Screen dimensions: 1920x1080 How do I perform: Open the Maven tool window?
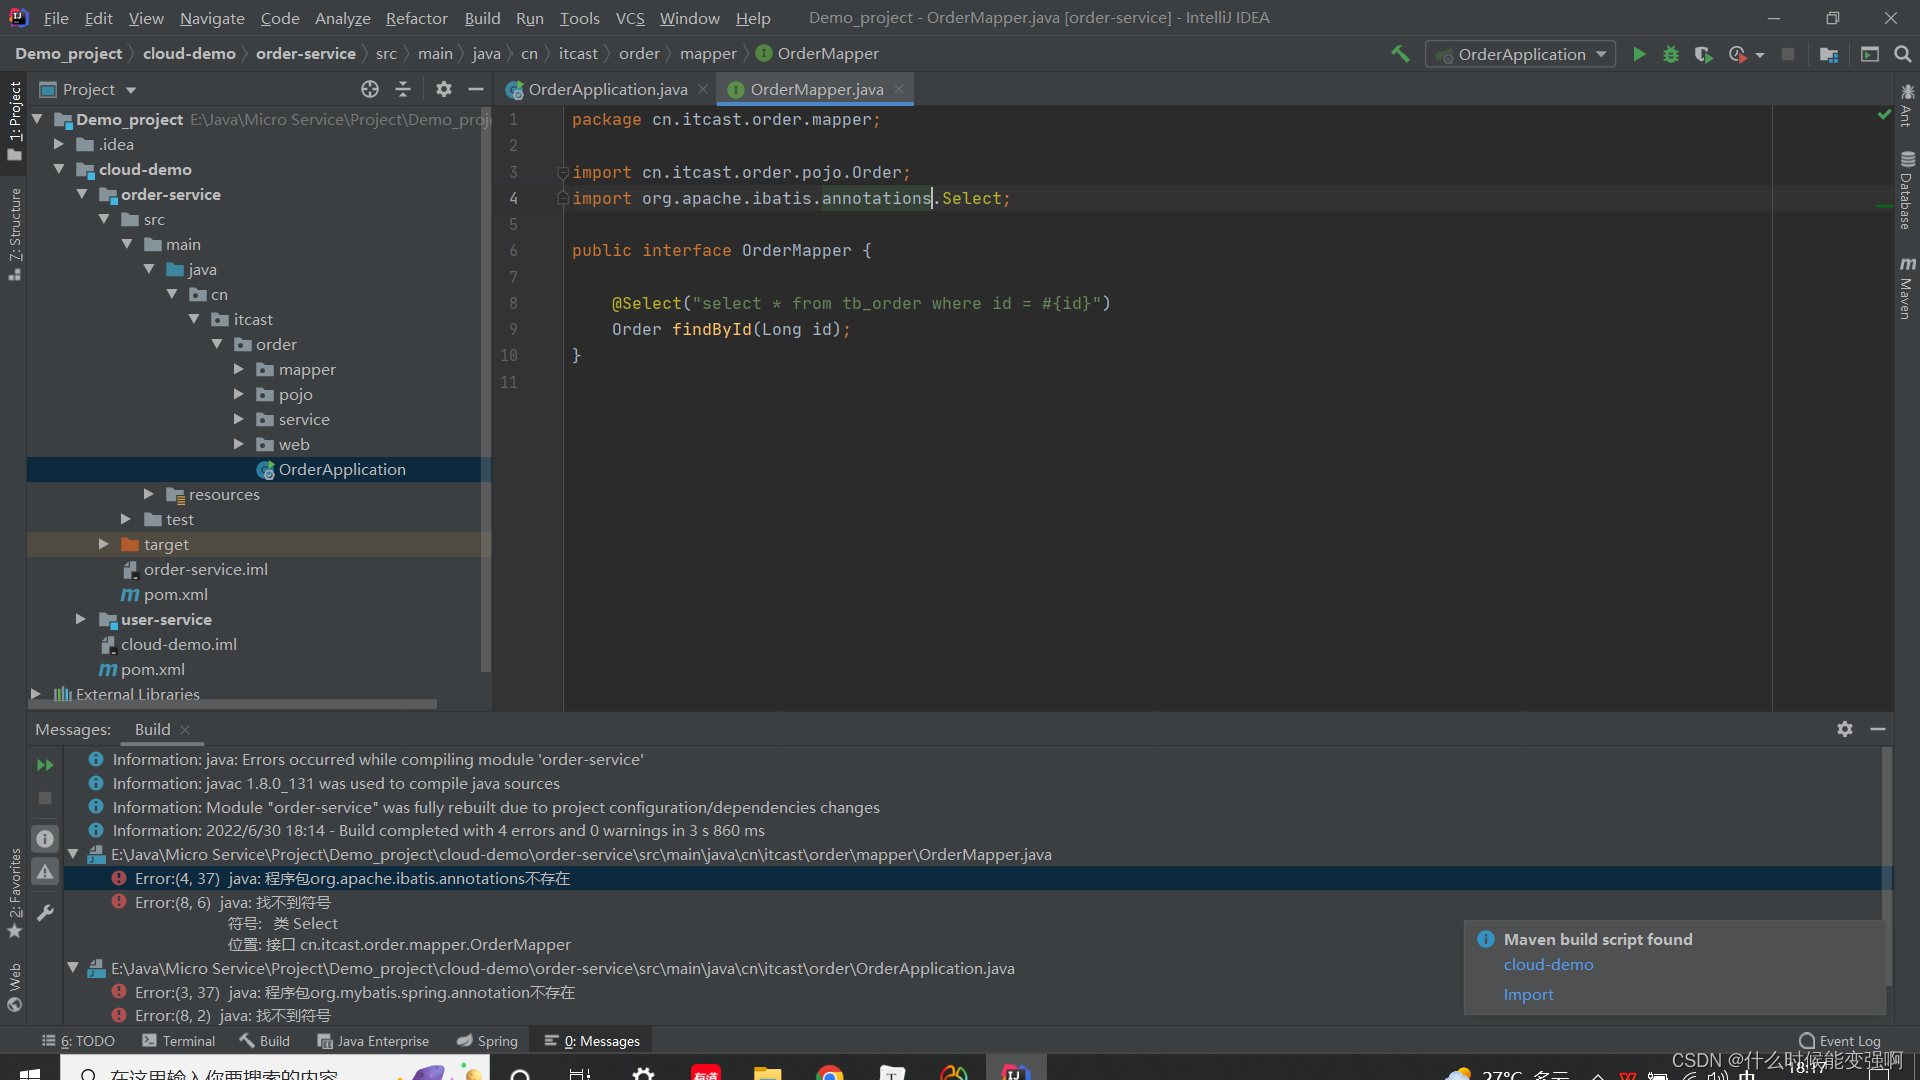(1907, 288)
